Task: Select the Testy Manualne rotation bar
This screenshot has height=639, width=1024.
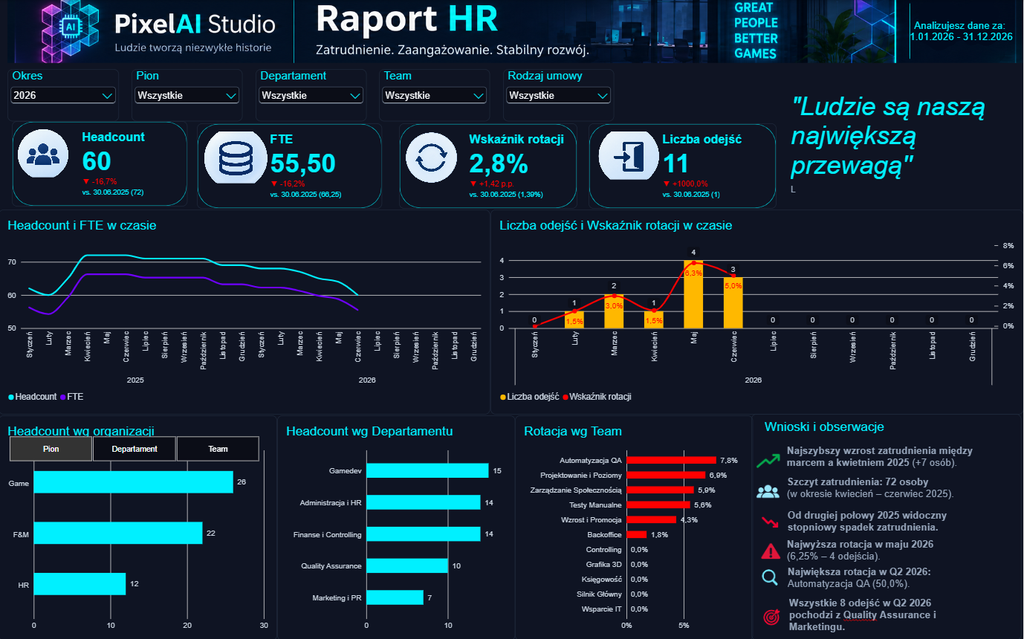Action: click(x=658, y=505)
